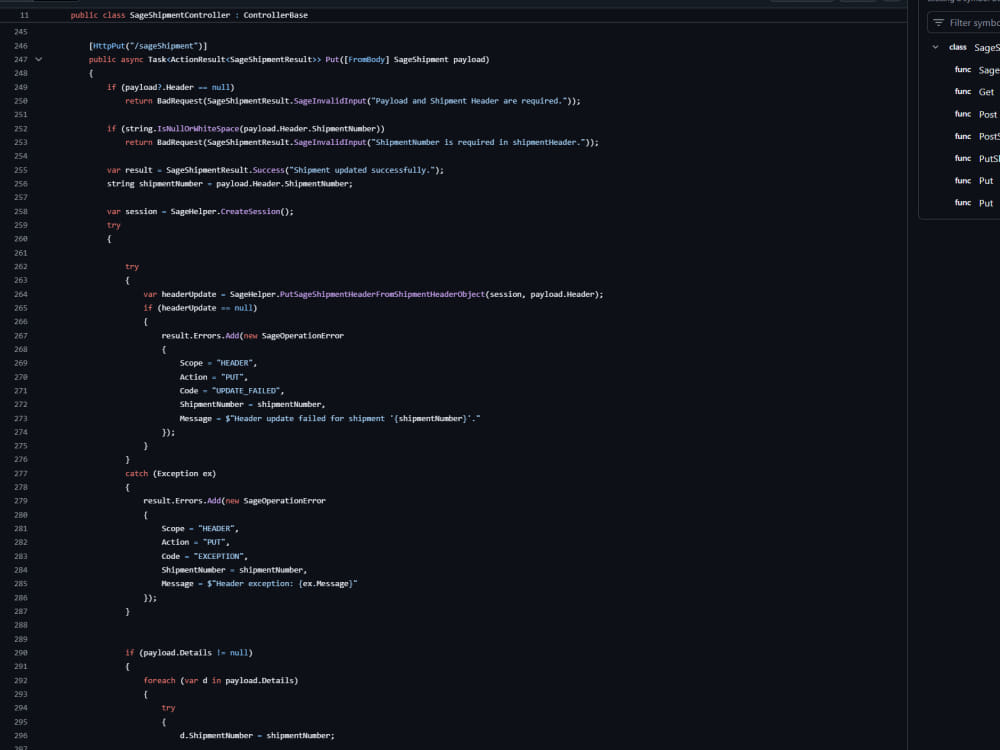Select line number 273
Screen dimensions: 1000x750
21,419
